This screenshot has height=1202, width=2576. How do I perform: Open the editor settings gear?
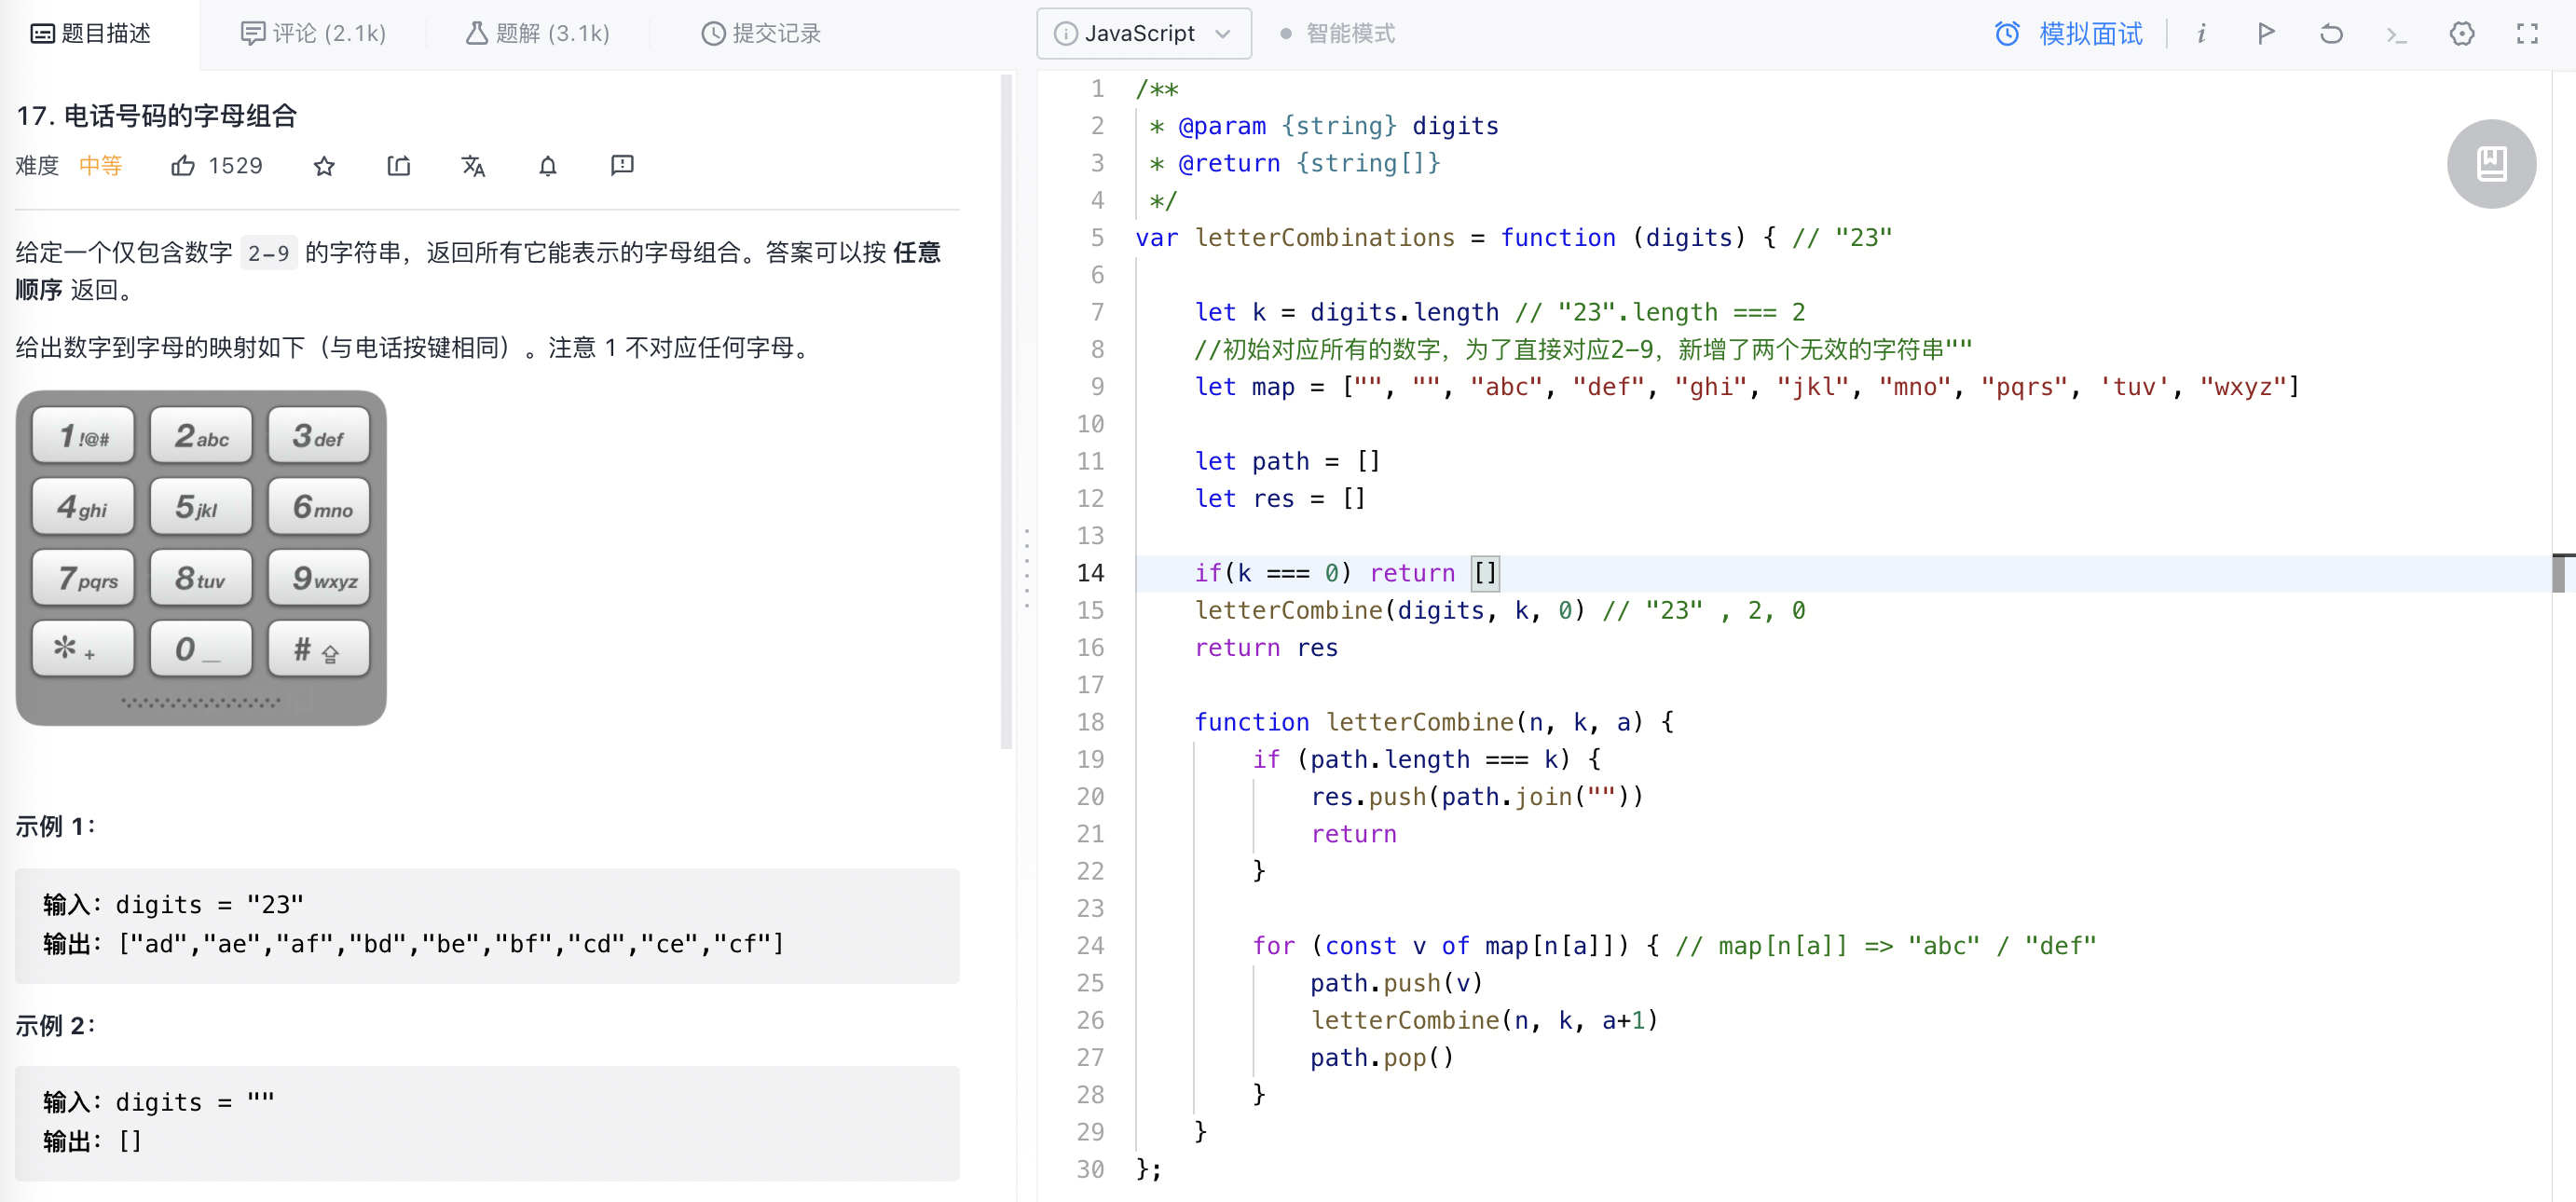tap(2462, 33)
